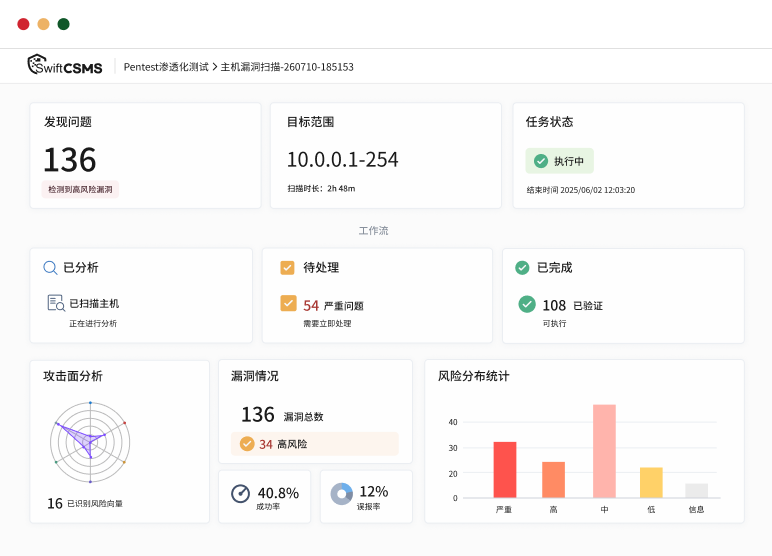
Task: Open Pentest渗透化测试 breadcrumb item
Action: pyautogui.click(x=166, y=67)
